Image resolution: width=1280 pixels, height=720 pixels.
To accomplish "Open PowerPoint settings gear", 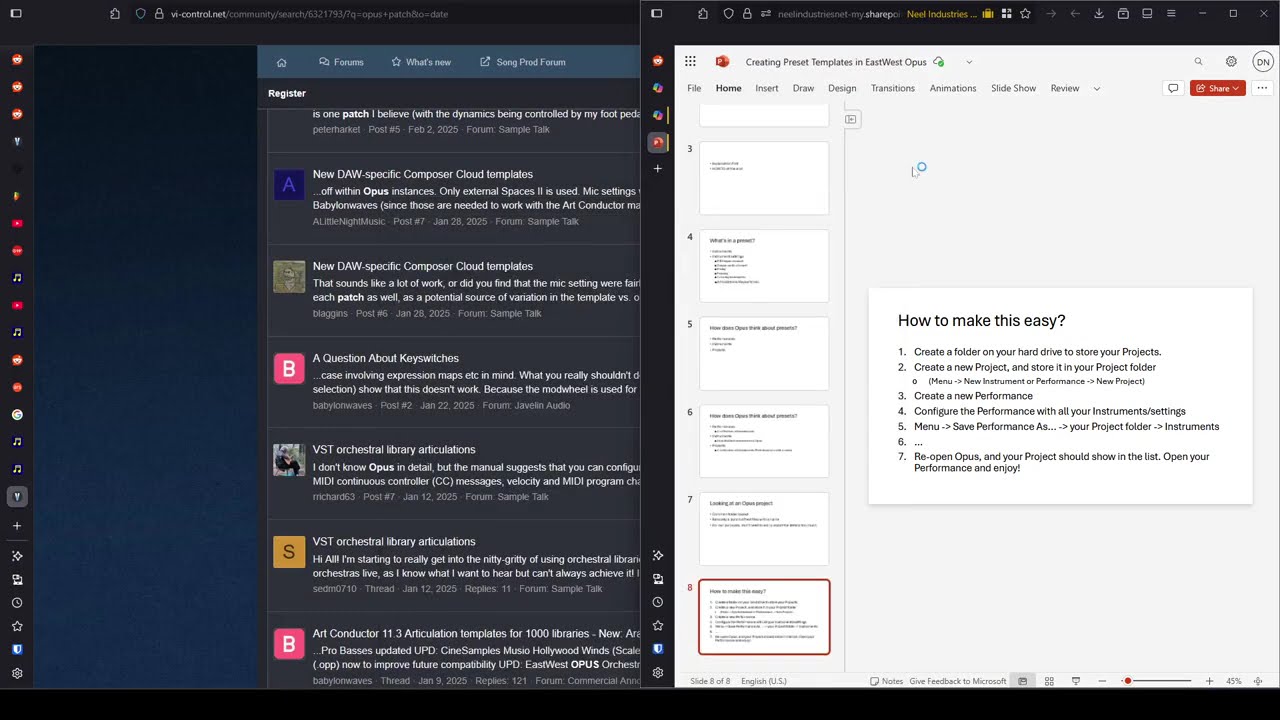I will (1231, 62).
